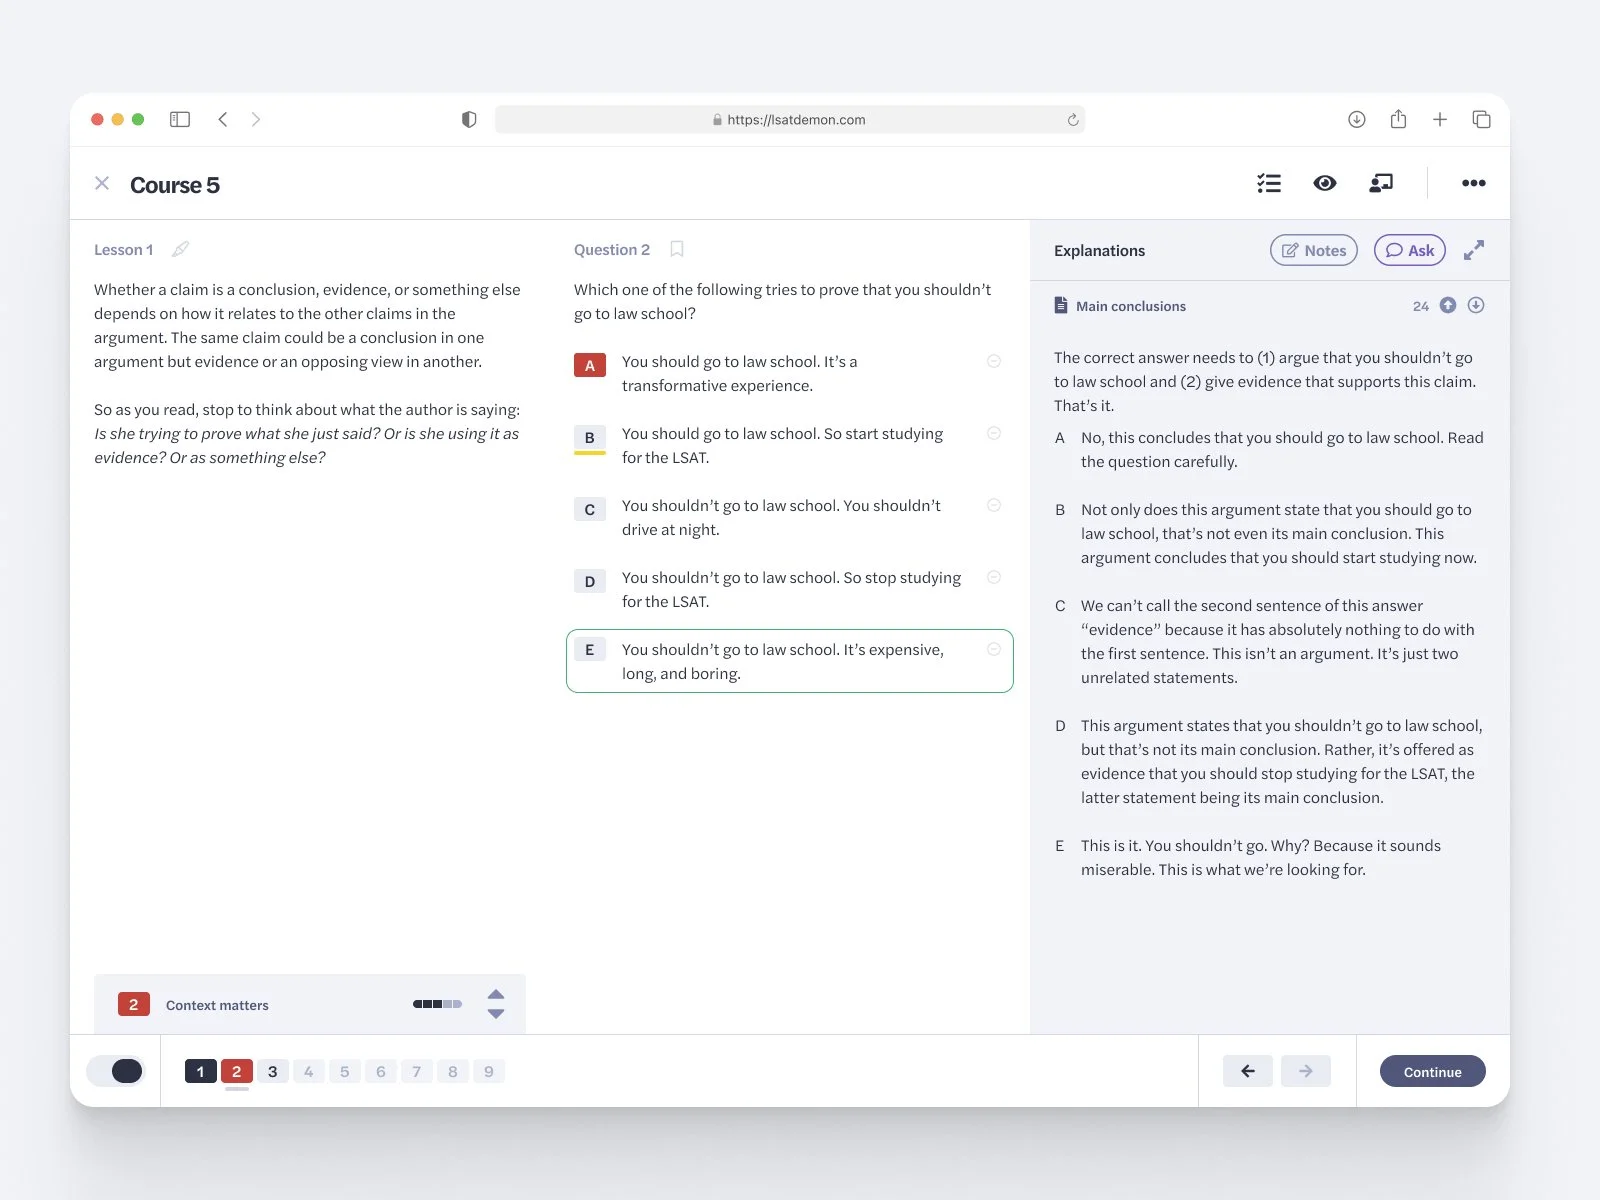Click the previous question left arrow button

coord(1248,1071)
